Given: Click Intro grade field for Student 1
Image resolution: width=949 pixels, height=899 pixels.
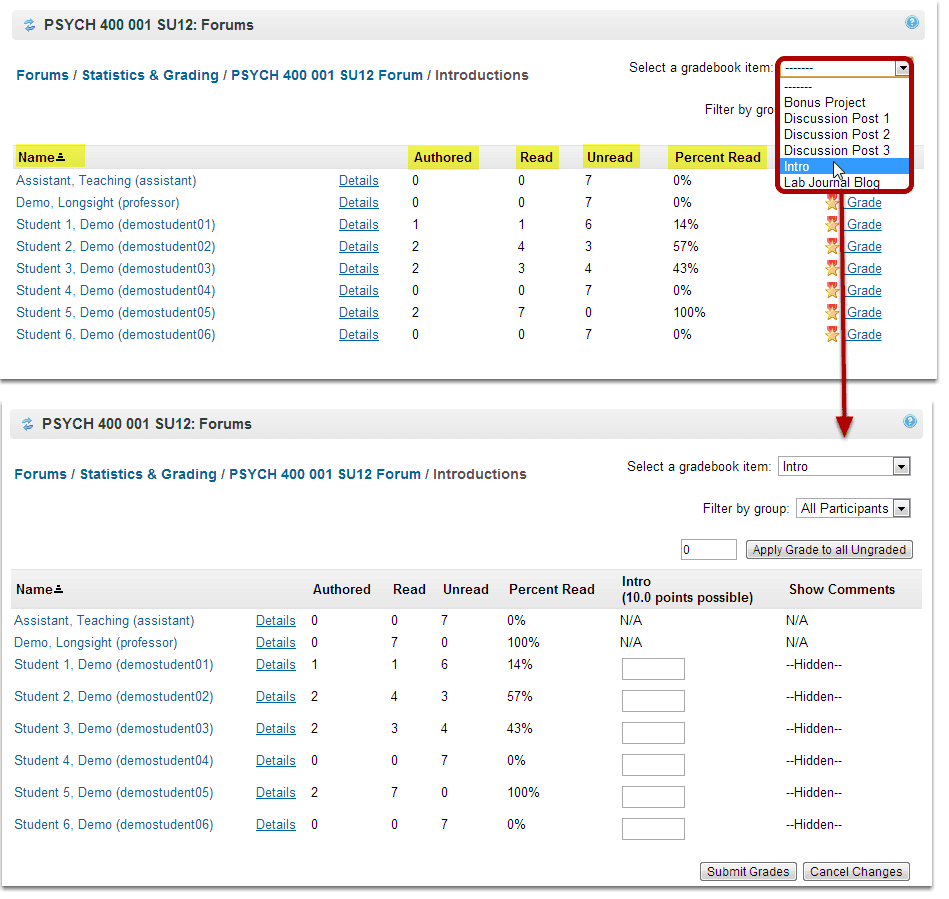Looking at the screenshot, I should coord(653,669).
